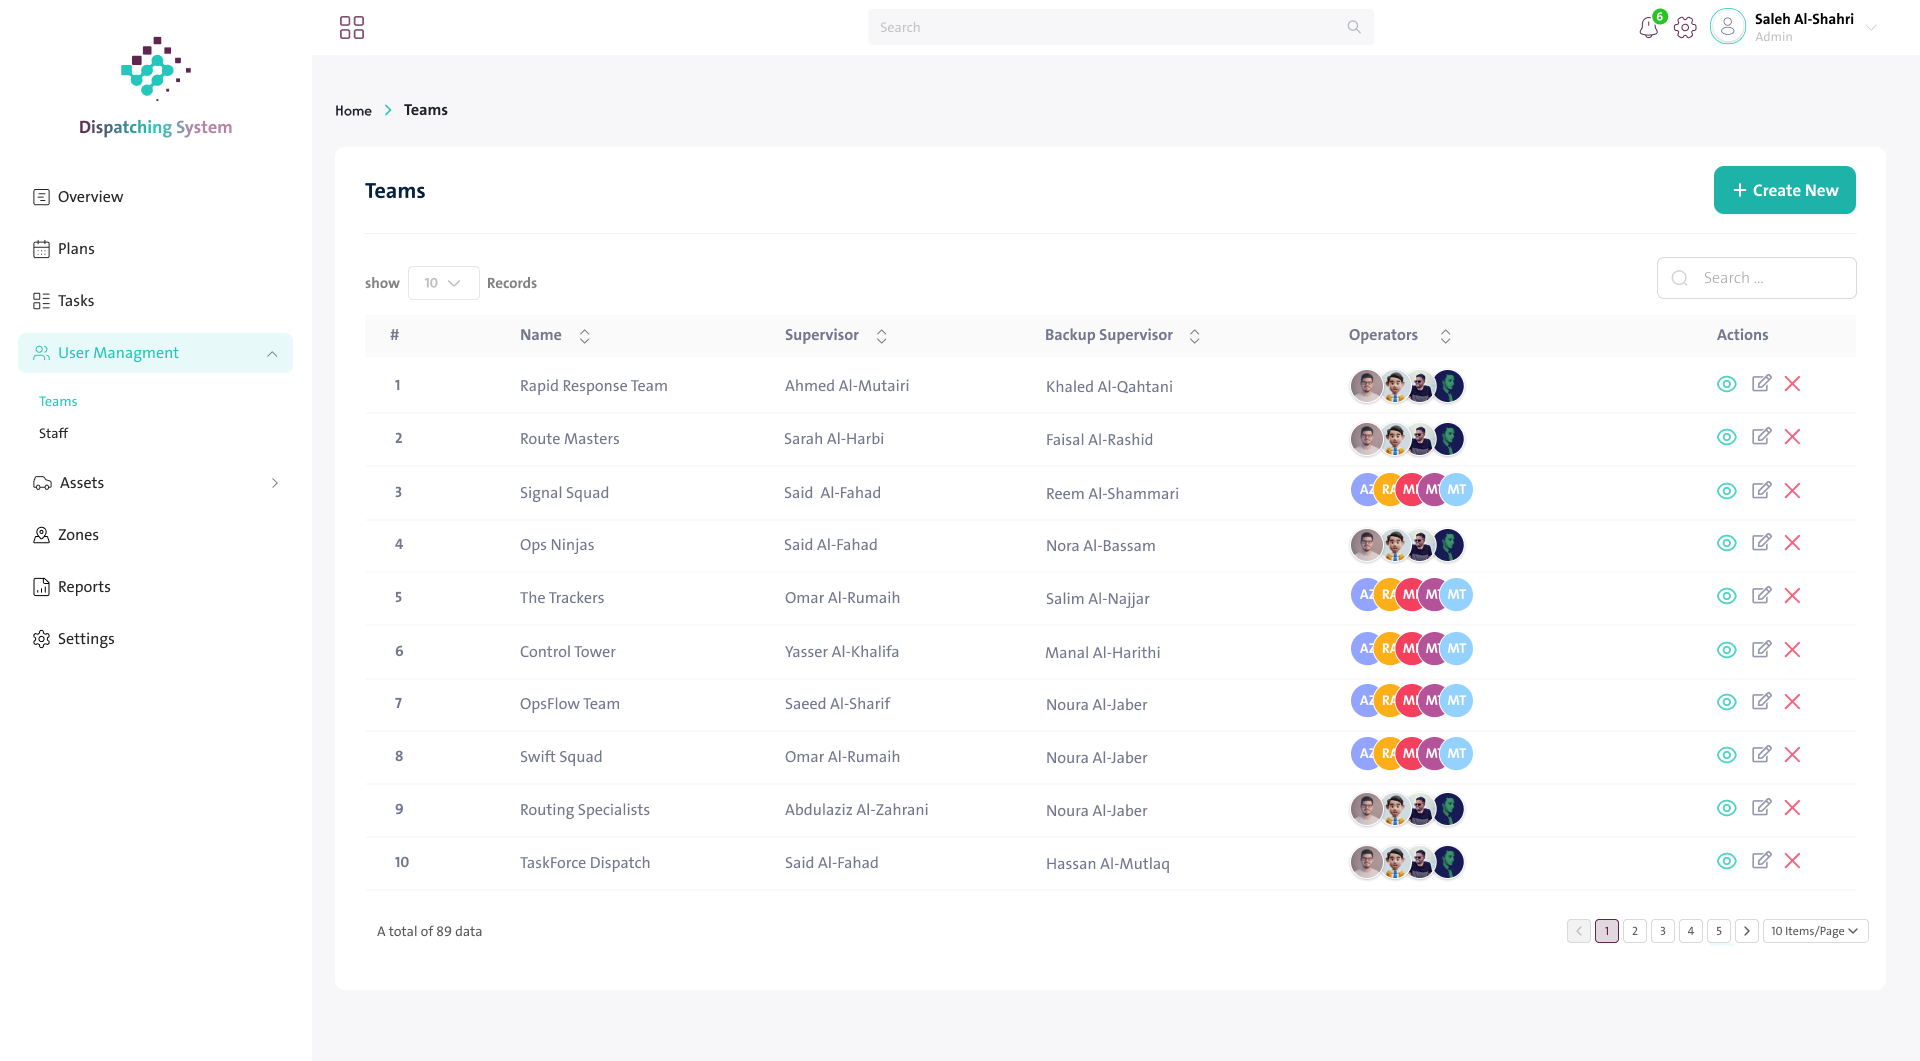The width and height of the screenshot is (1920, 1061).
Task: Delete The Trackers team
Action: [x=1792, y=596]
